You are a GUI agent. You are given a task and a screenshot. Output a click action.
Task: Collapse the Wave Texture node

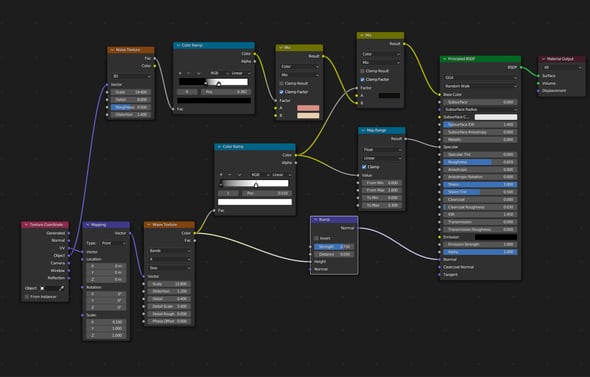(x=149, y=225)
